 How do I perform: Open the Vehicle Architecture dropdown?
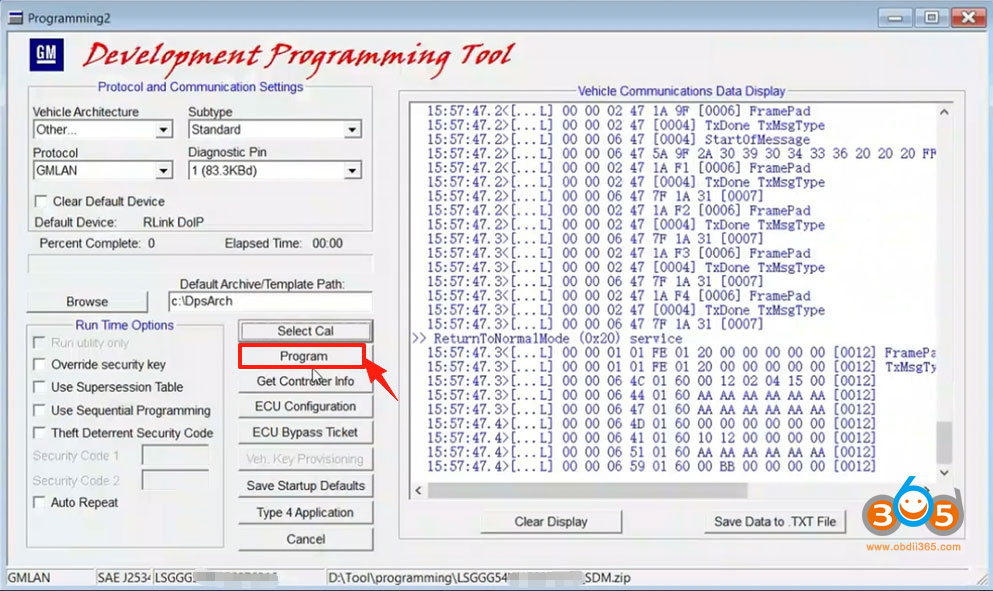tap(164, 130)
